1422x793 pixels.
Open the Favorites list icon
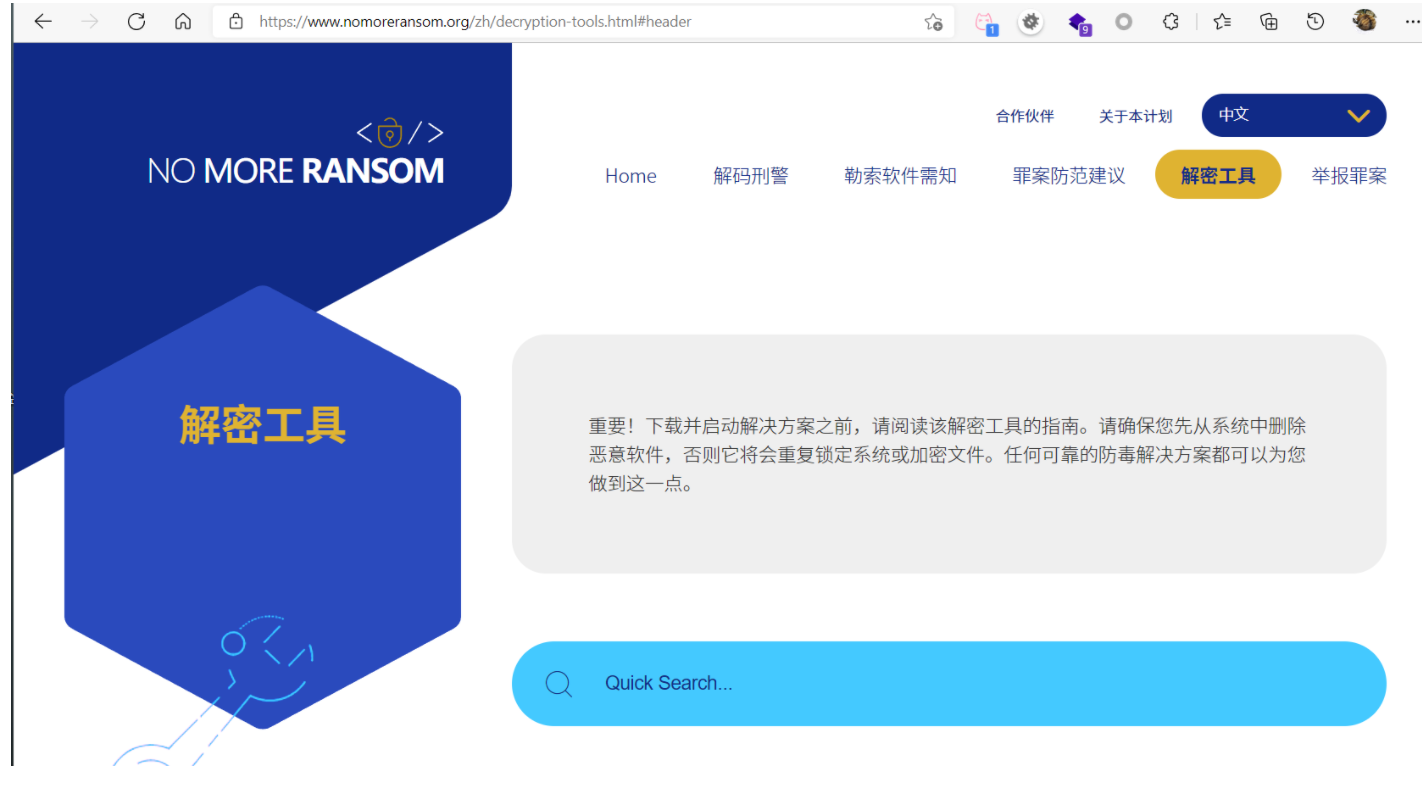[1220, 20]
